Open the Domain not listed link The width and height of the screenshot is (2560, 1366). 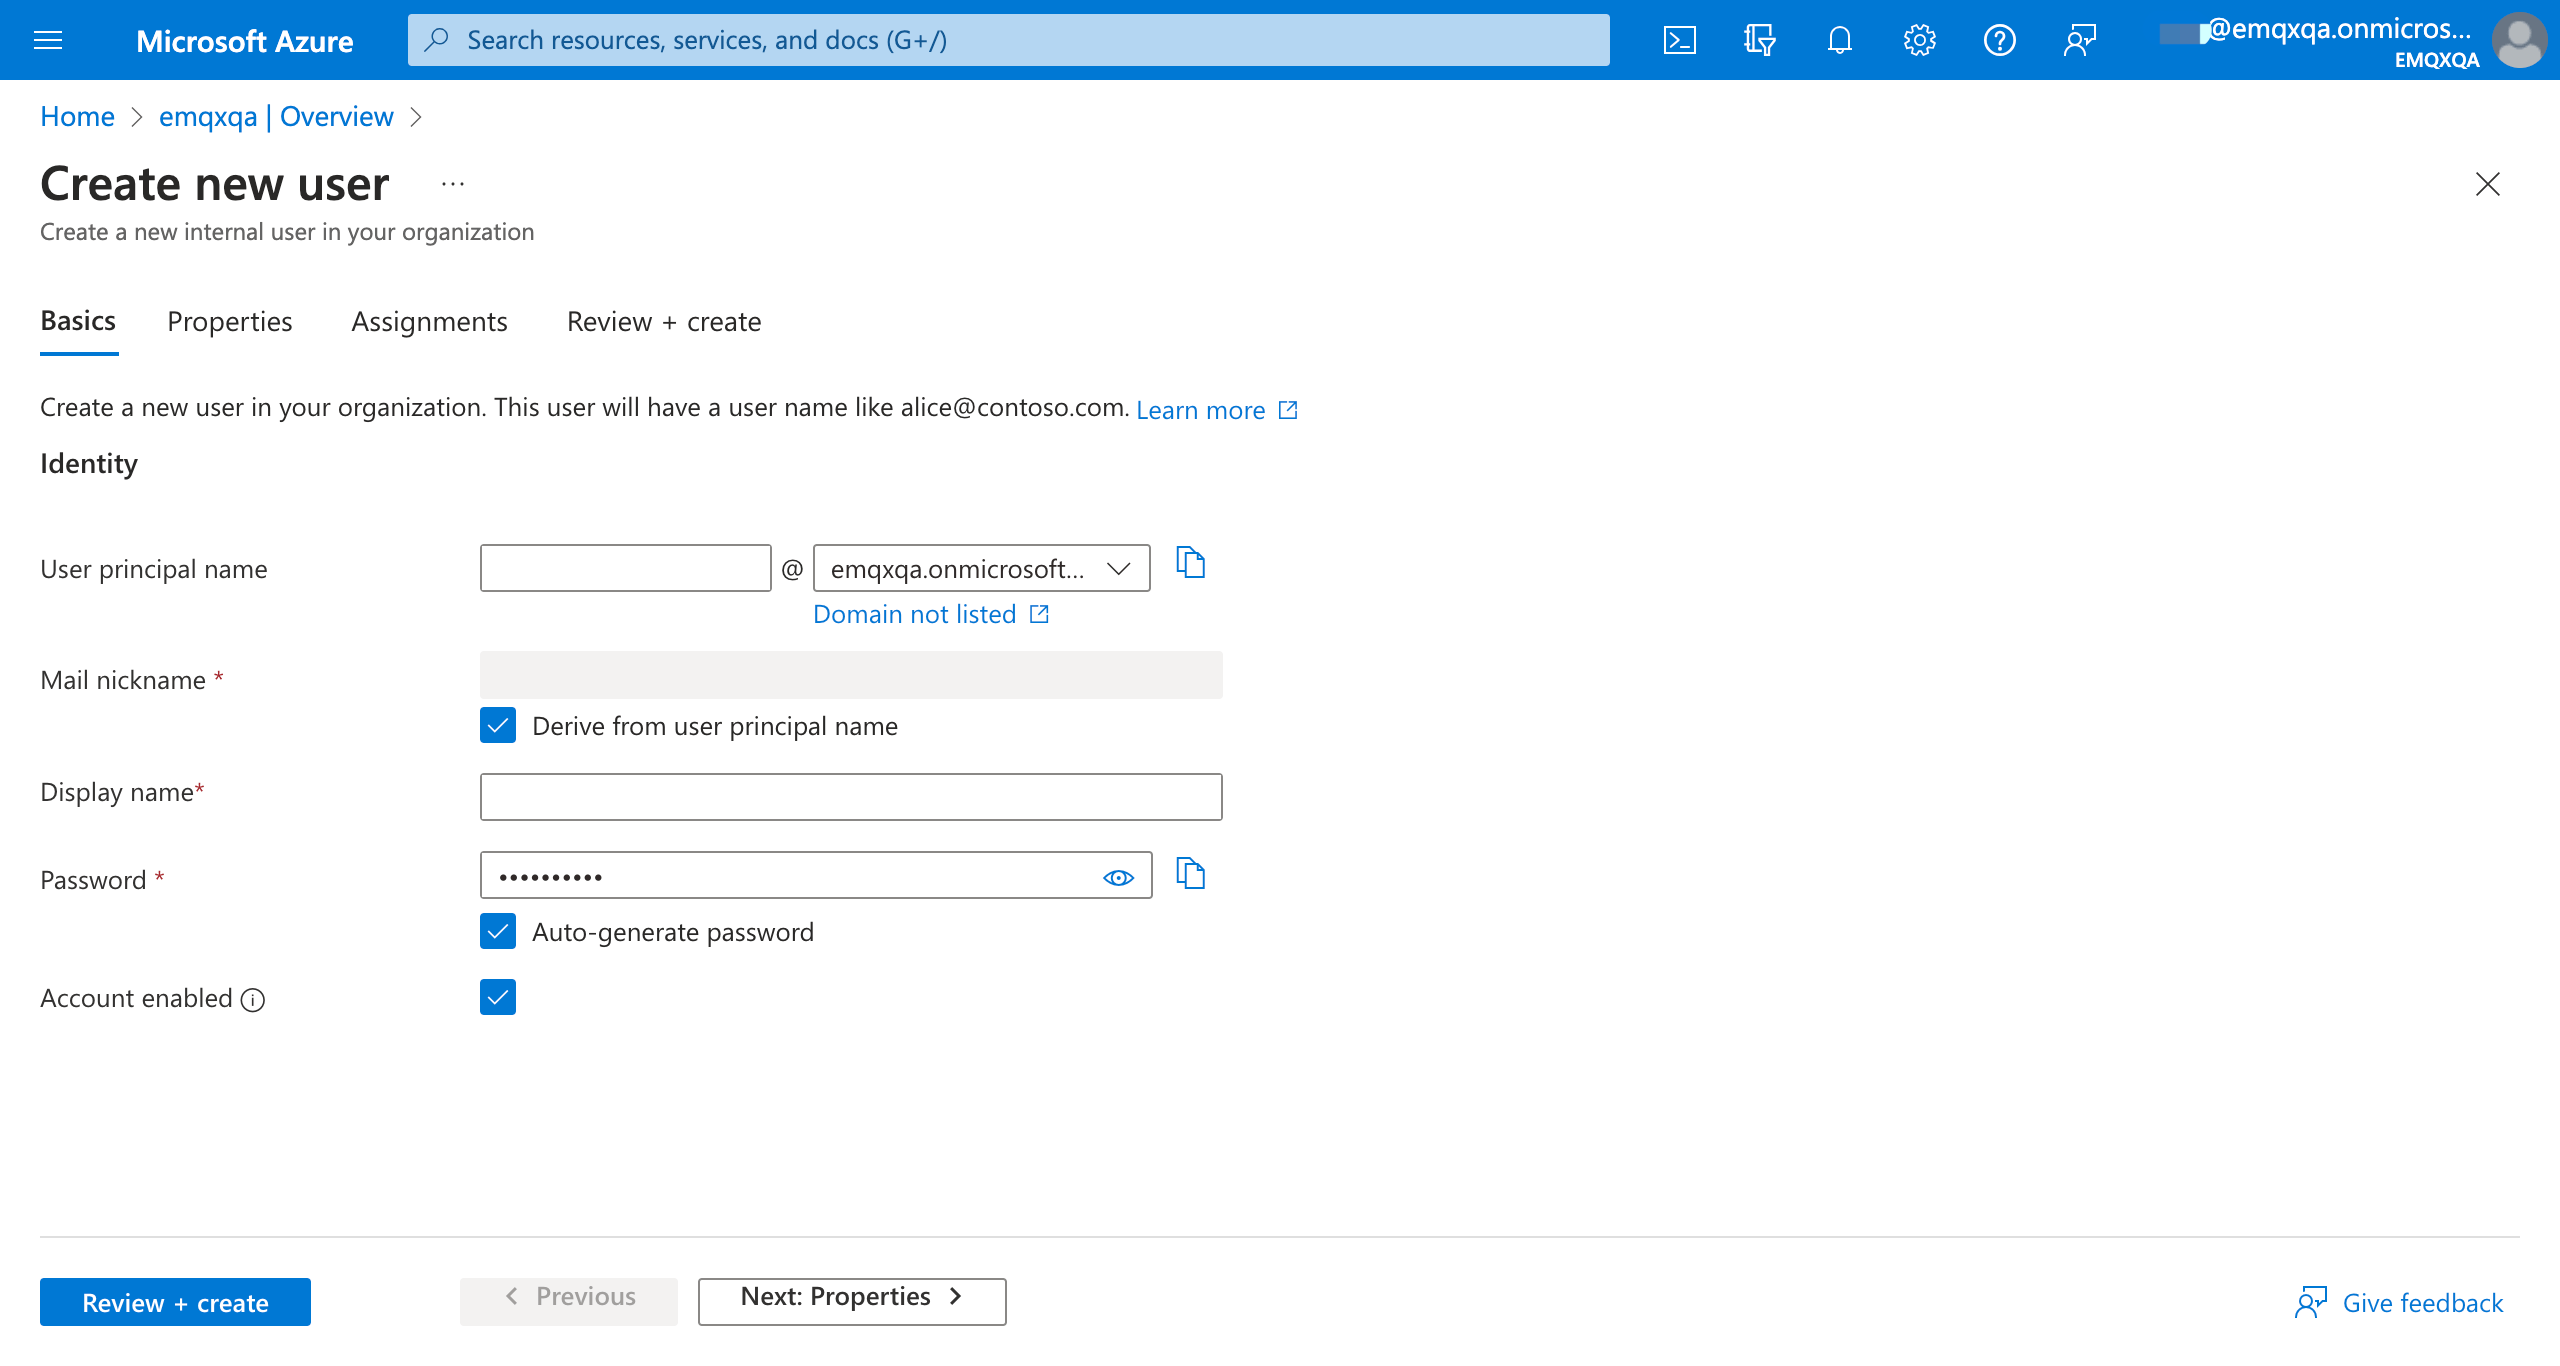pos(915,613)
